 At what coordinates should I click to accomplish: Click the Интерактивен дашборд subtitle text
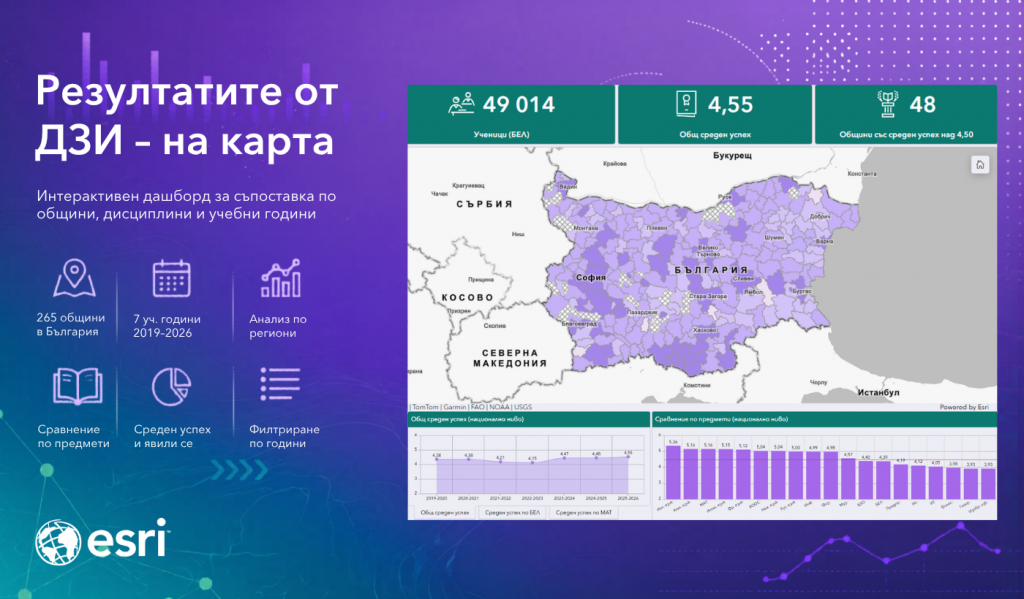point(186,204)
